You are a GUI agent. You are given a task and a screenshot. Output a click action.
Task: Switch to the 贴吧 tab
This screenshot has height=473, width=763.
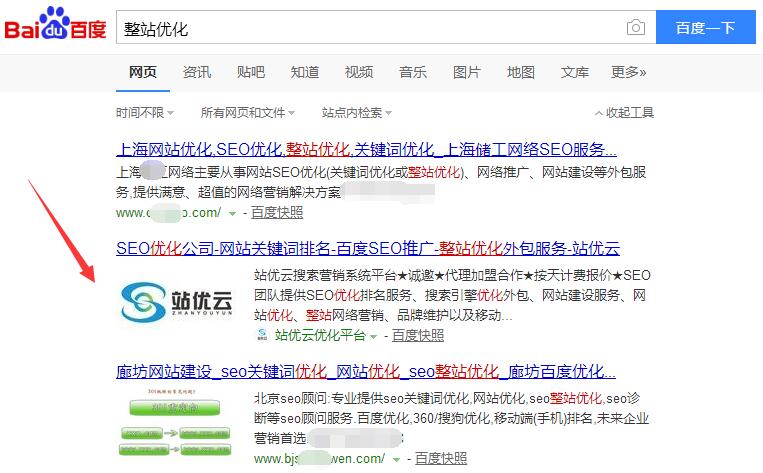click(x=251, y=72)
